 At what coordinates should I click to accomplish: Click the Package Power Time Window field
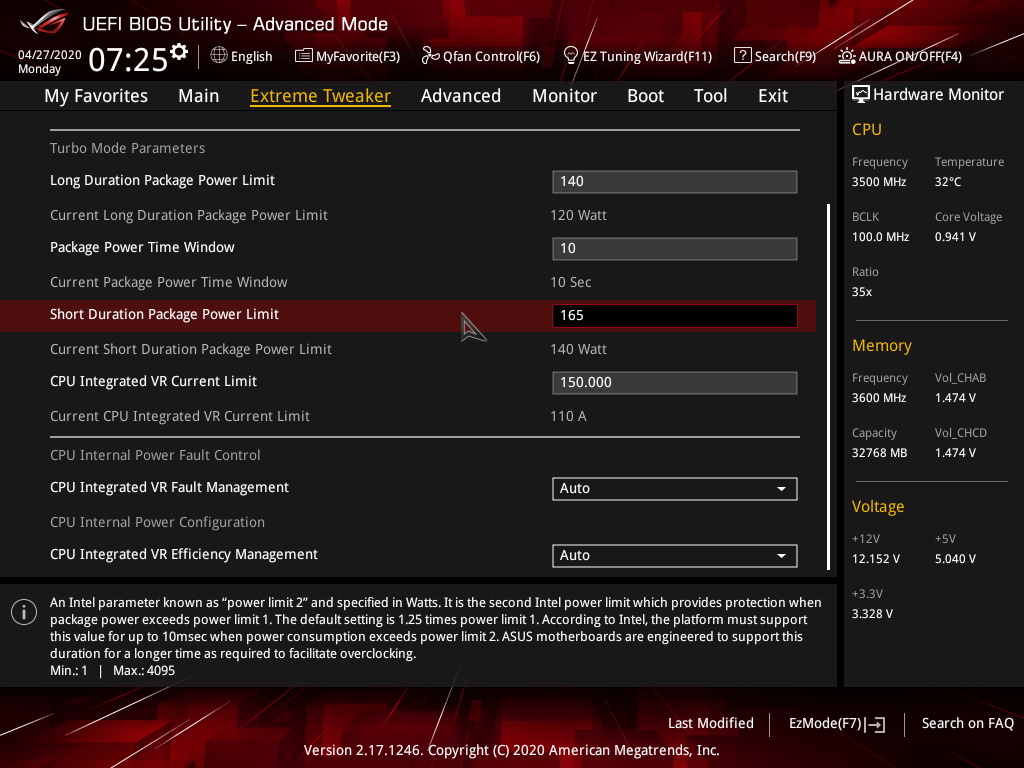tap(675, 249)
